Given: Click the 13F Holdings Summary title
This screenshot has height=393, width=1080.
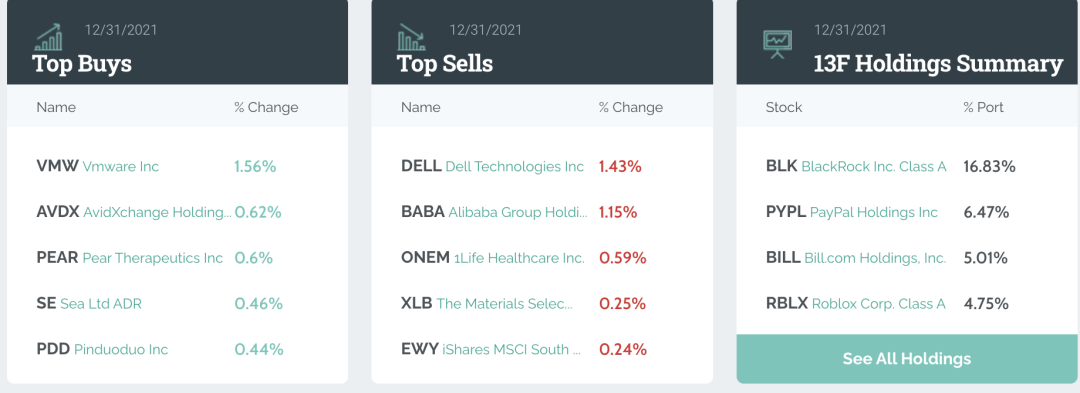Looking at the screenshot, I should 938,64.
